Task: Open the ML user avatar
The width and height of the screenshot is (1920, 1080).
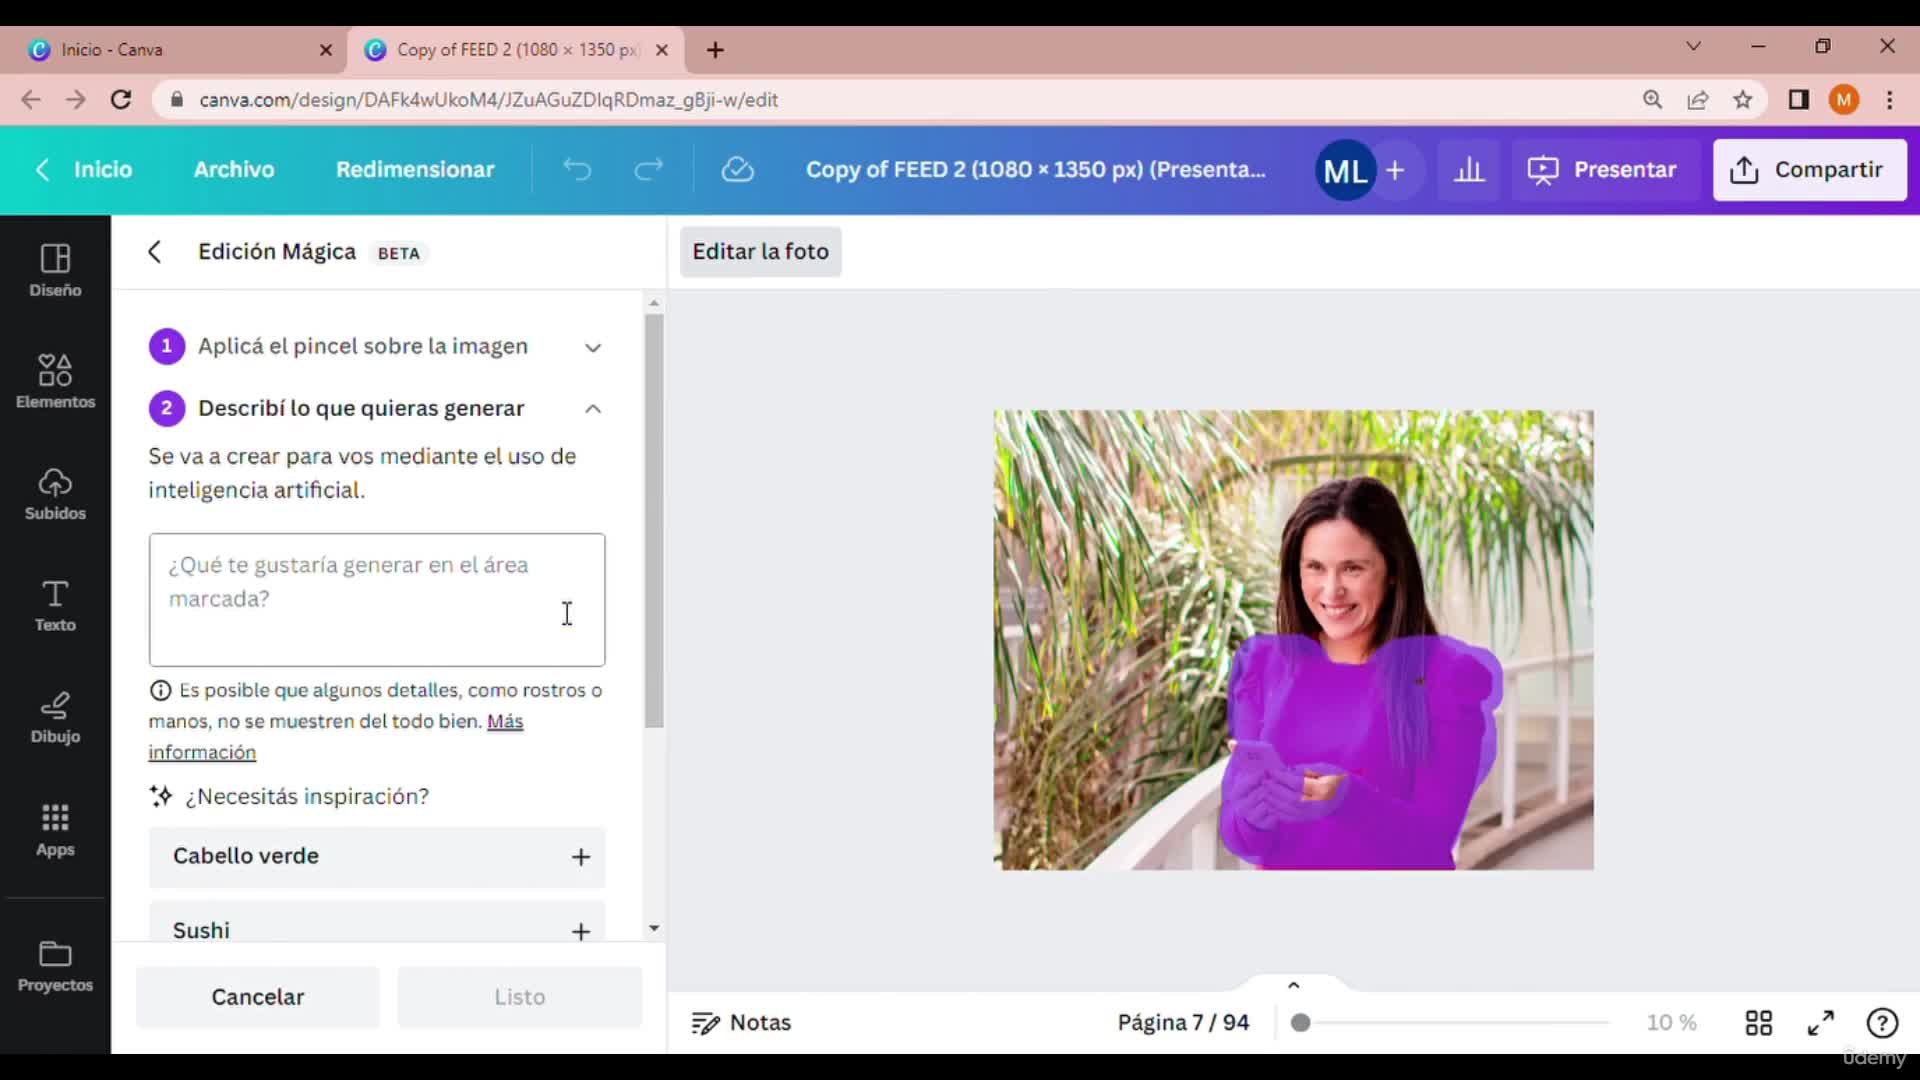Action: 1345,171
